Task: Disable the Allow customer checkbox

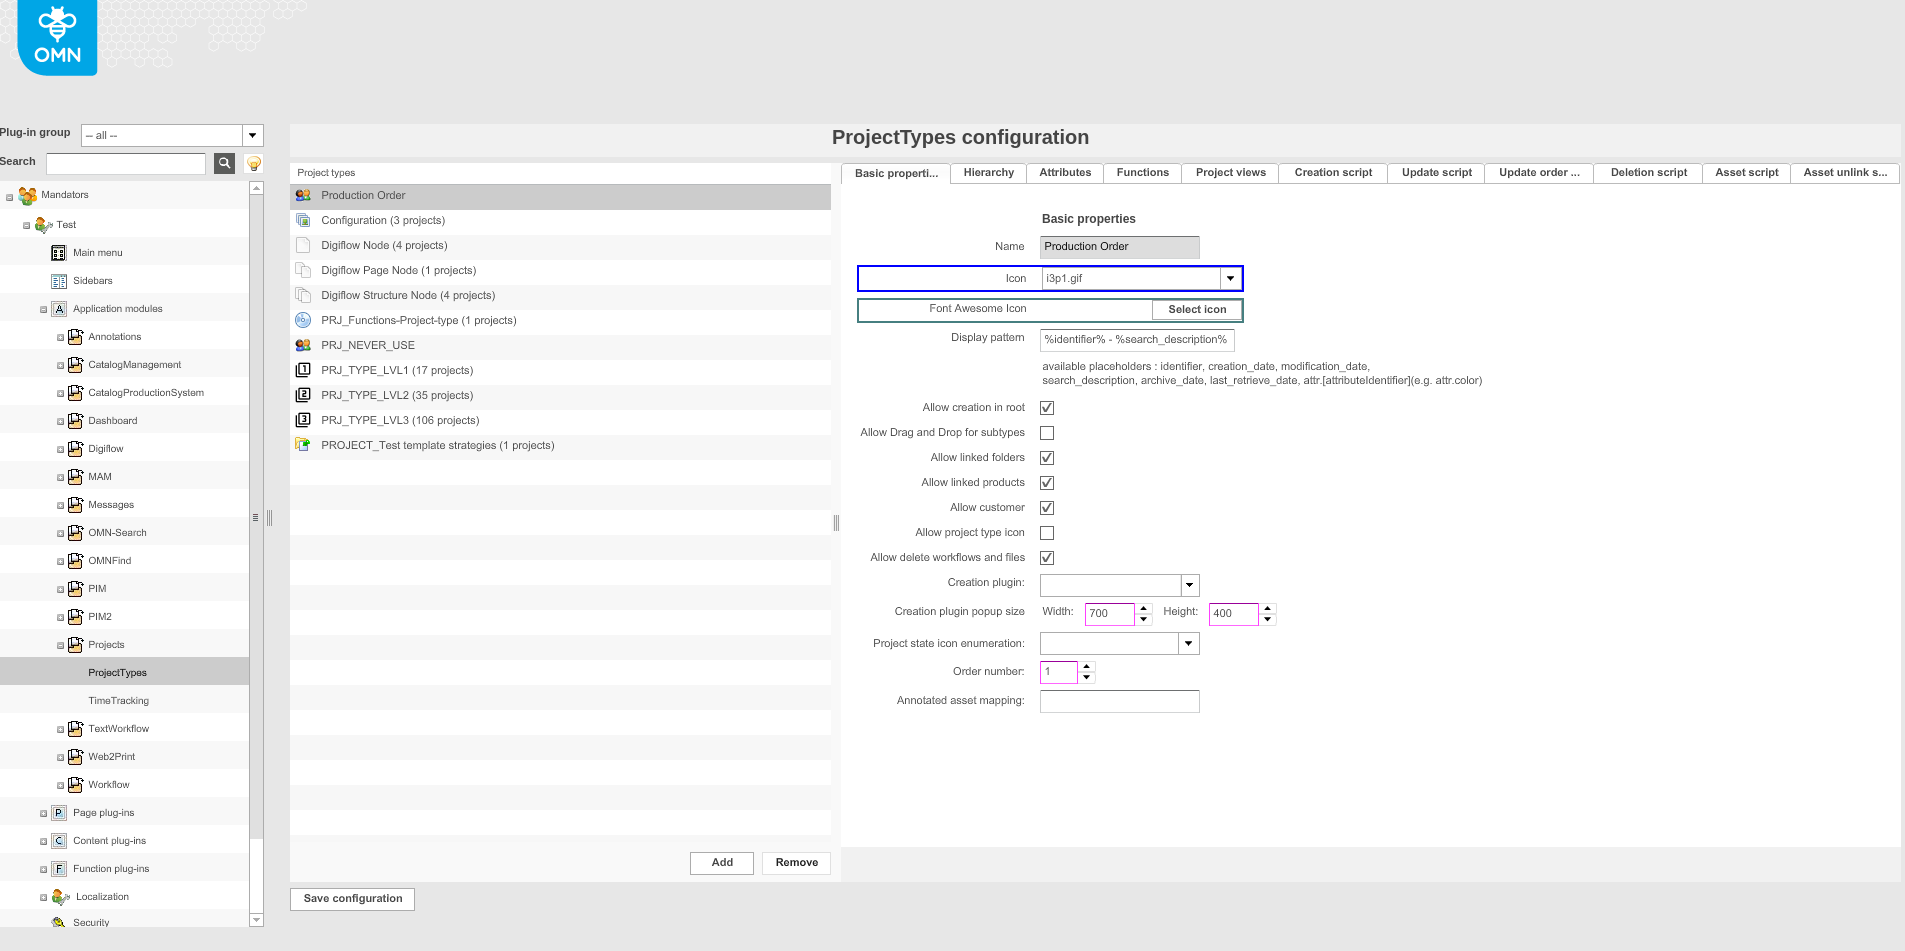Action: (x=1047, y=507)
